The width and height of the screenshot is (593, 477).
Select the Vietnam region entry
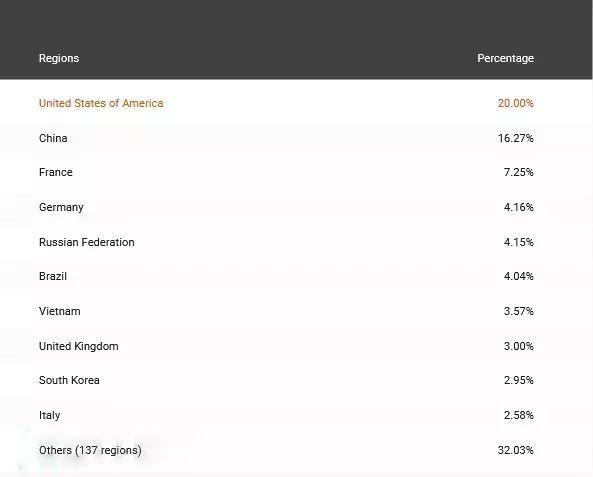pos(60,311)
